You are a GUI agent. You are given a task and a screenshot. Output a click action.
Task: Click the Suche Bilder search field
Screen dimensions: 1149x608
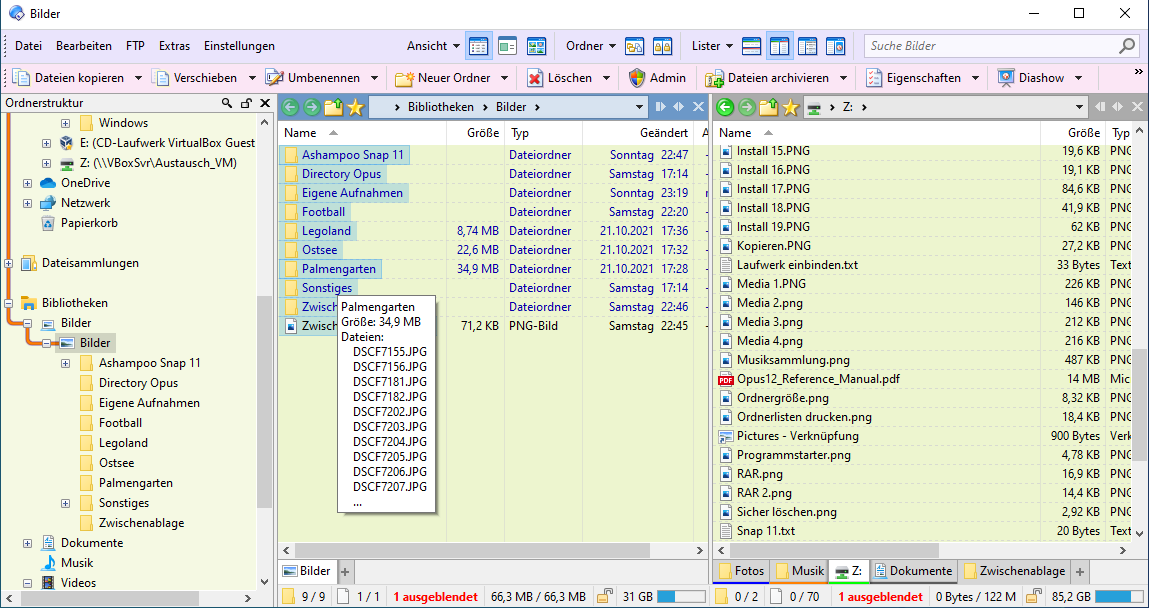click(991, 46)
